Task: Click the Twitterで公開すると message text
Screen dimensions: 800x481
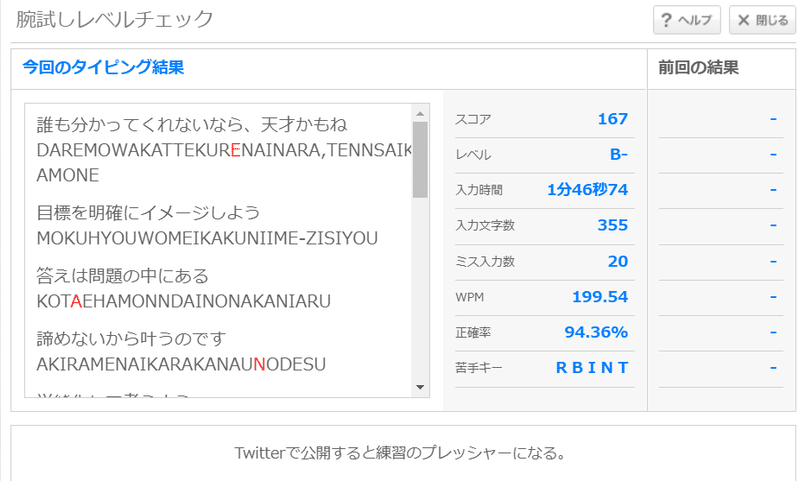Action: tap(400, 452)
